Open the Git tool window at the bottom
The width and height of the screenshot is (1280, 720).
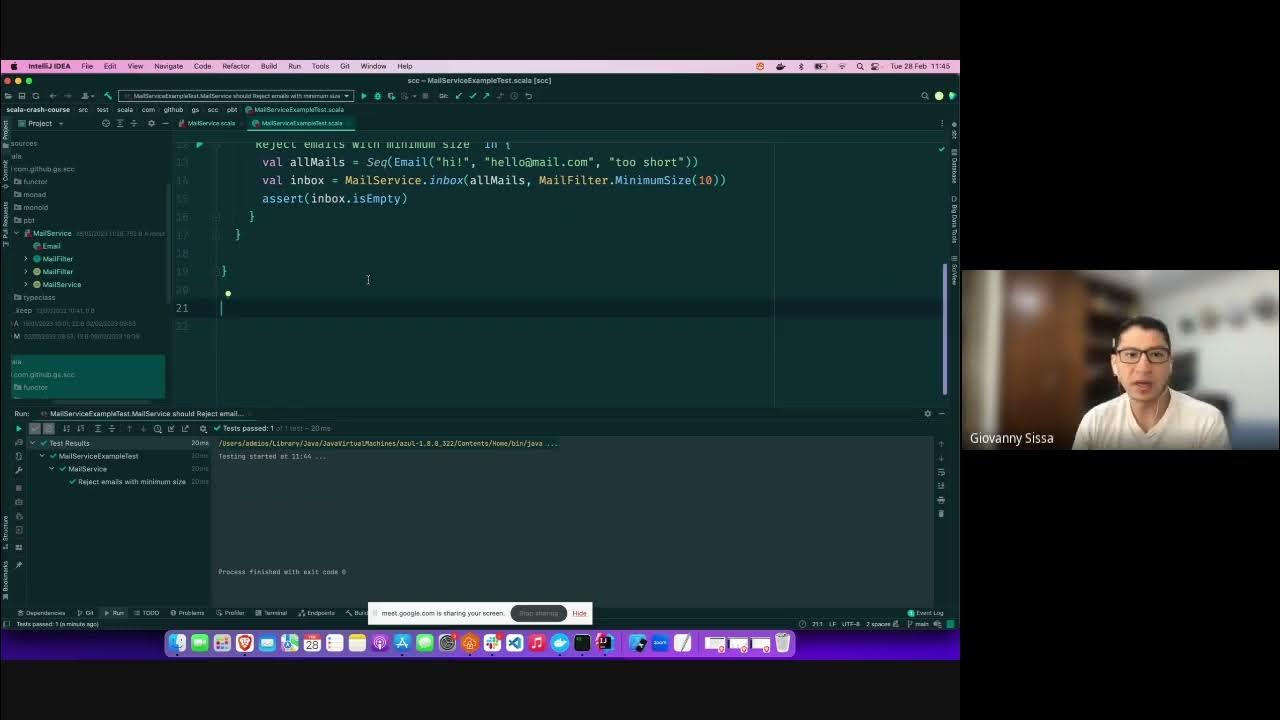click(x=87, y=612)
